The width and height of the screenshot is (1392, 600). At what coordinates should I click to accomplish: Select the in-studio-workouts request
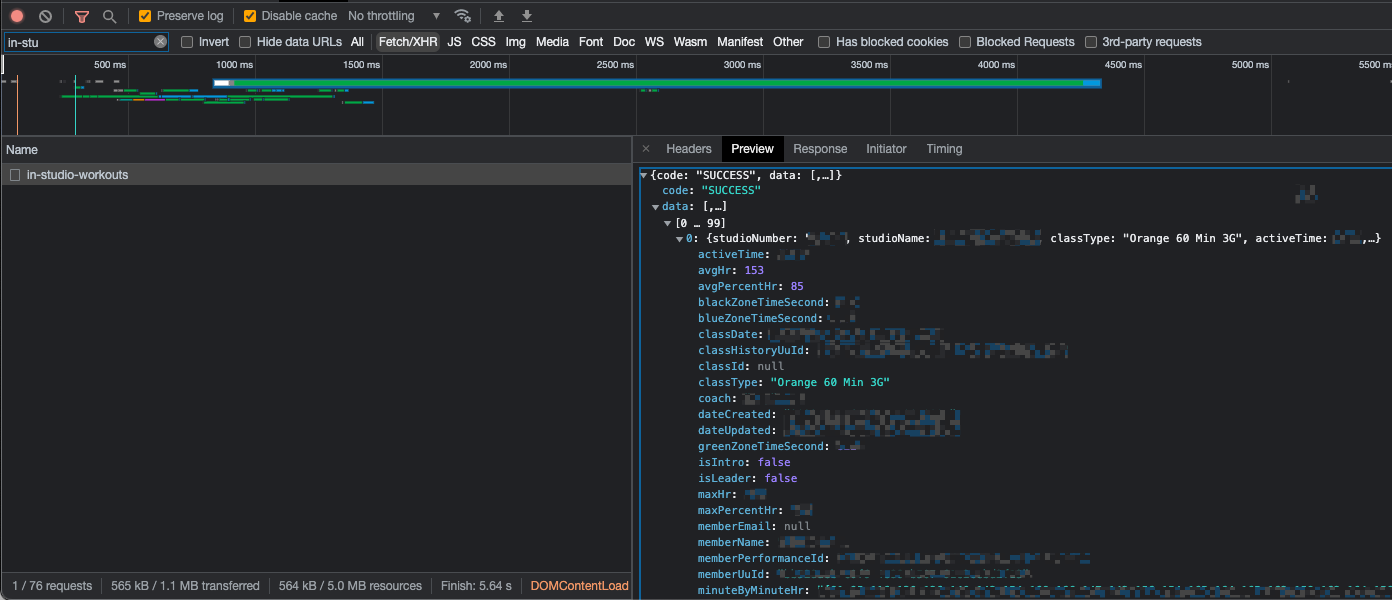(x=316, y=175)
